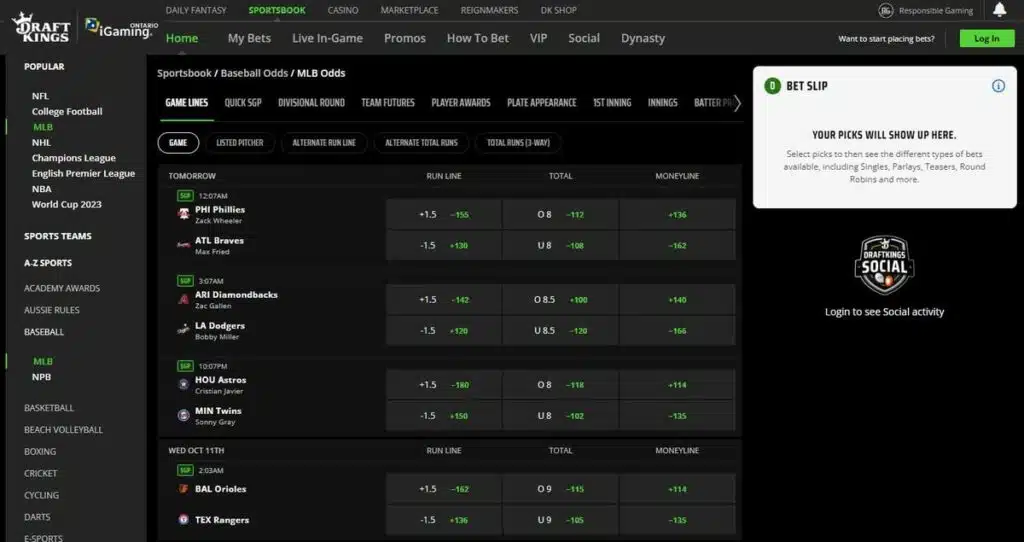Click the DraftKings logo
The width and height of the screenshot is (1024, 542).
pos(40,28)
